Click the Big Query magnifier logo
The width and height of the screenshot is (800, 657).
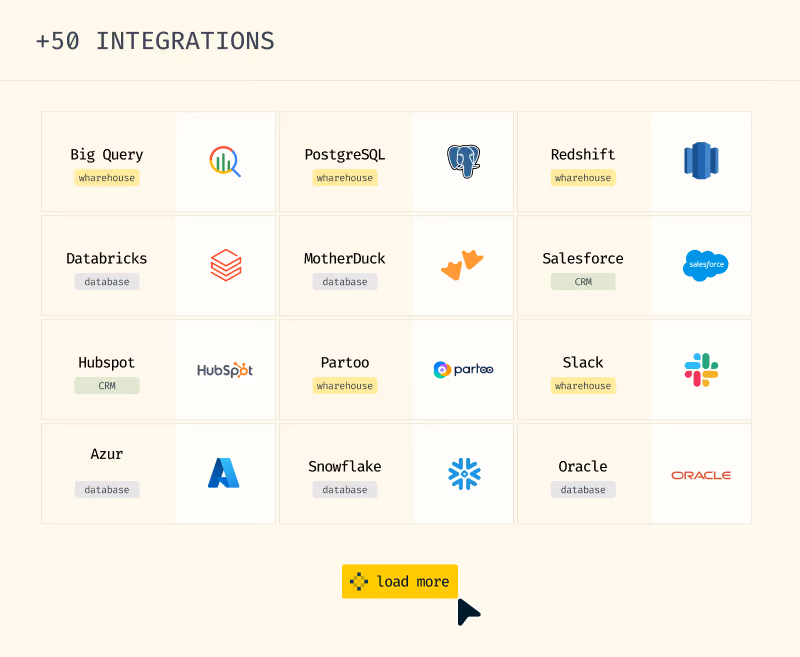click(x=225, y=161)
